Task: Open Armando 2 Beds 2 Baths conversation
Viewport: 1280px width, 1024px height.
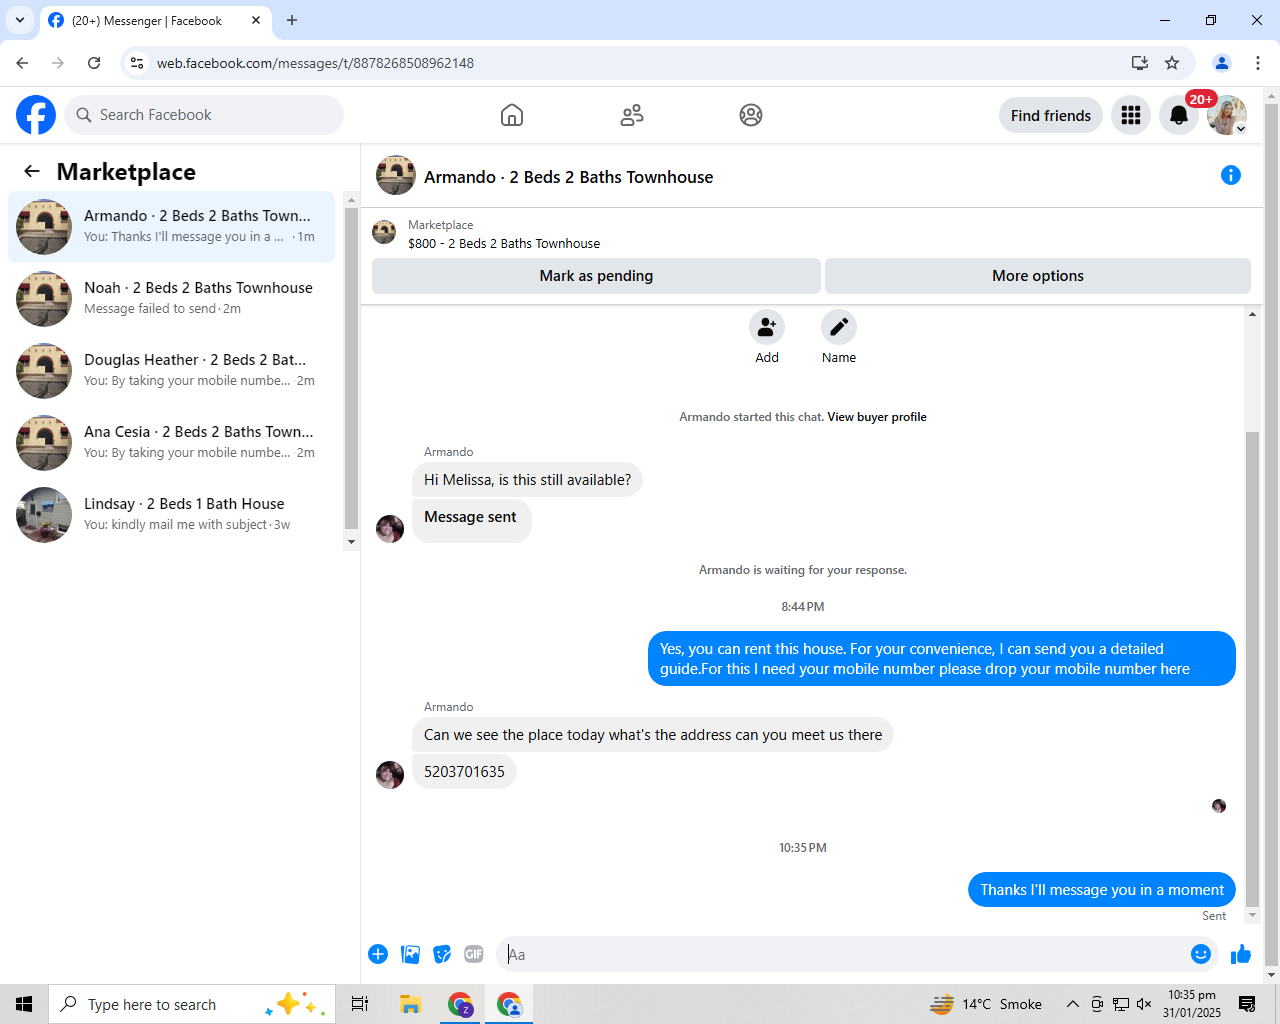Action: [171, 227]
